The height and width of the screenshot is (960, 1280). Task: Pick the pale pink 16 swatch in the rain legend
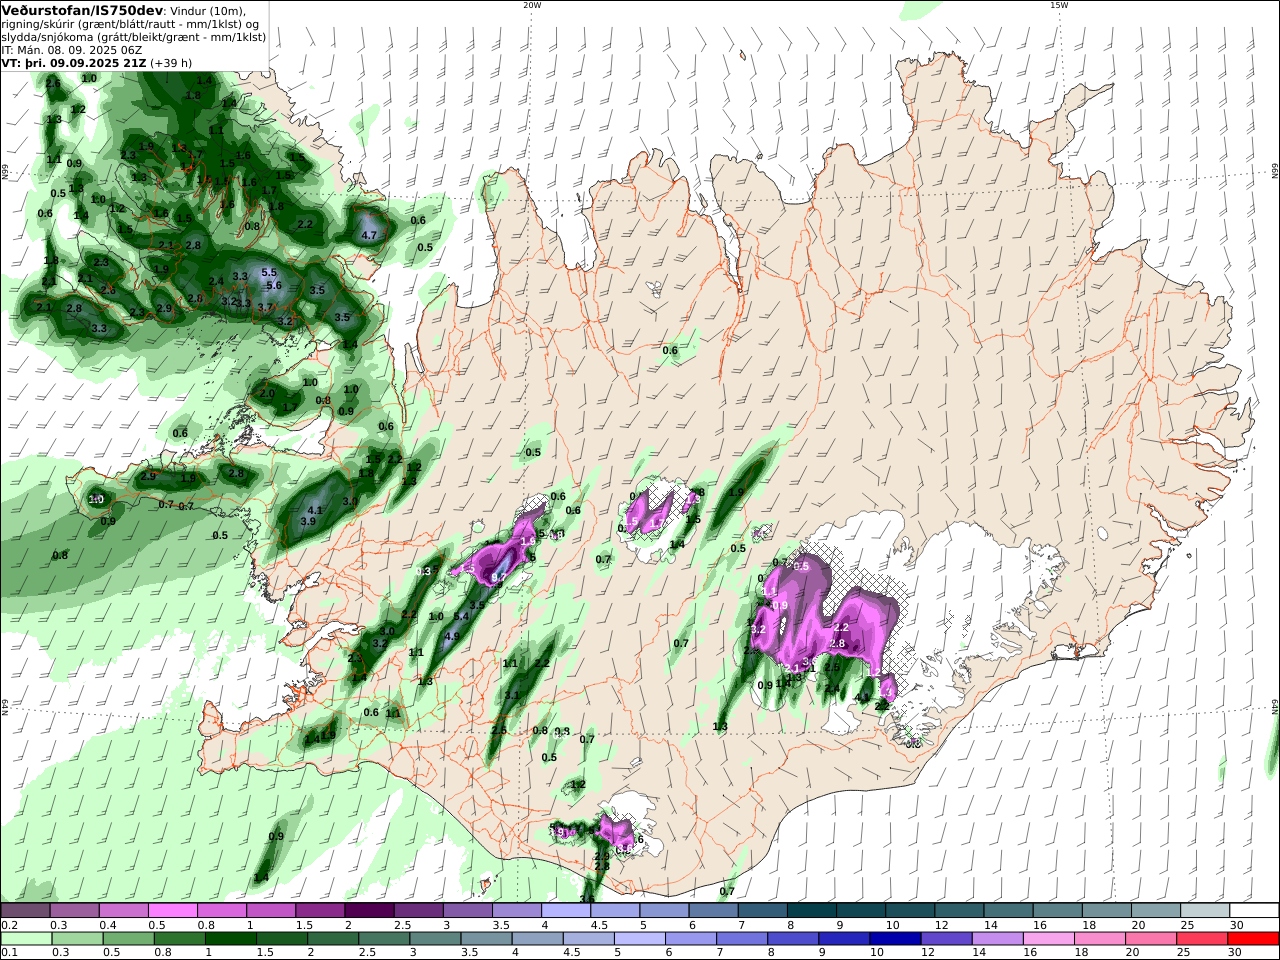(x=1048, y=939)
